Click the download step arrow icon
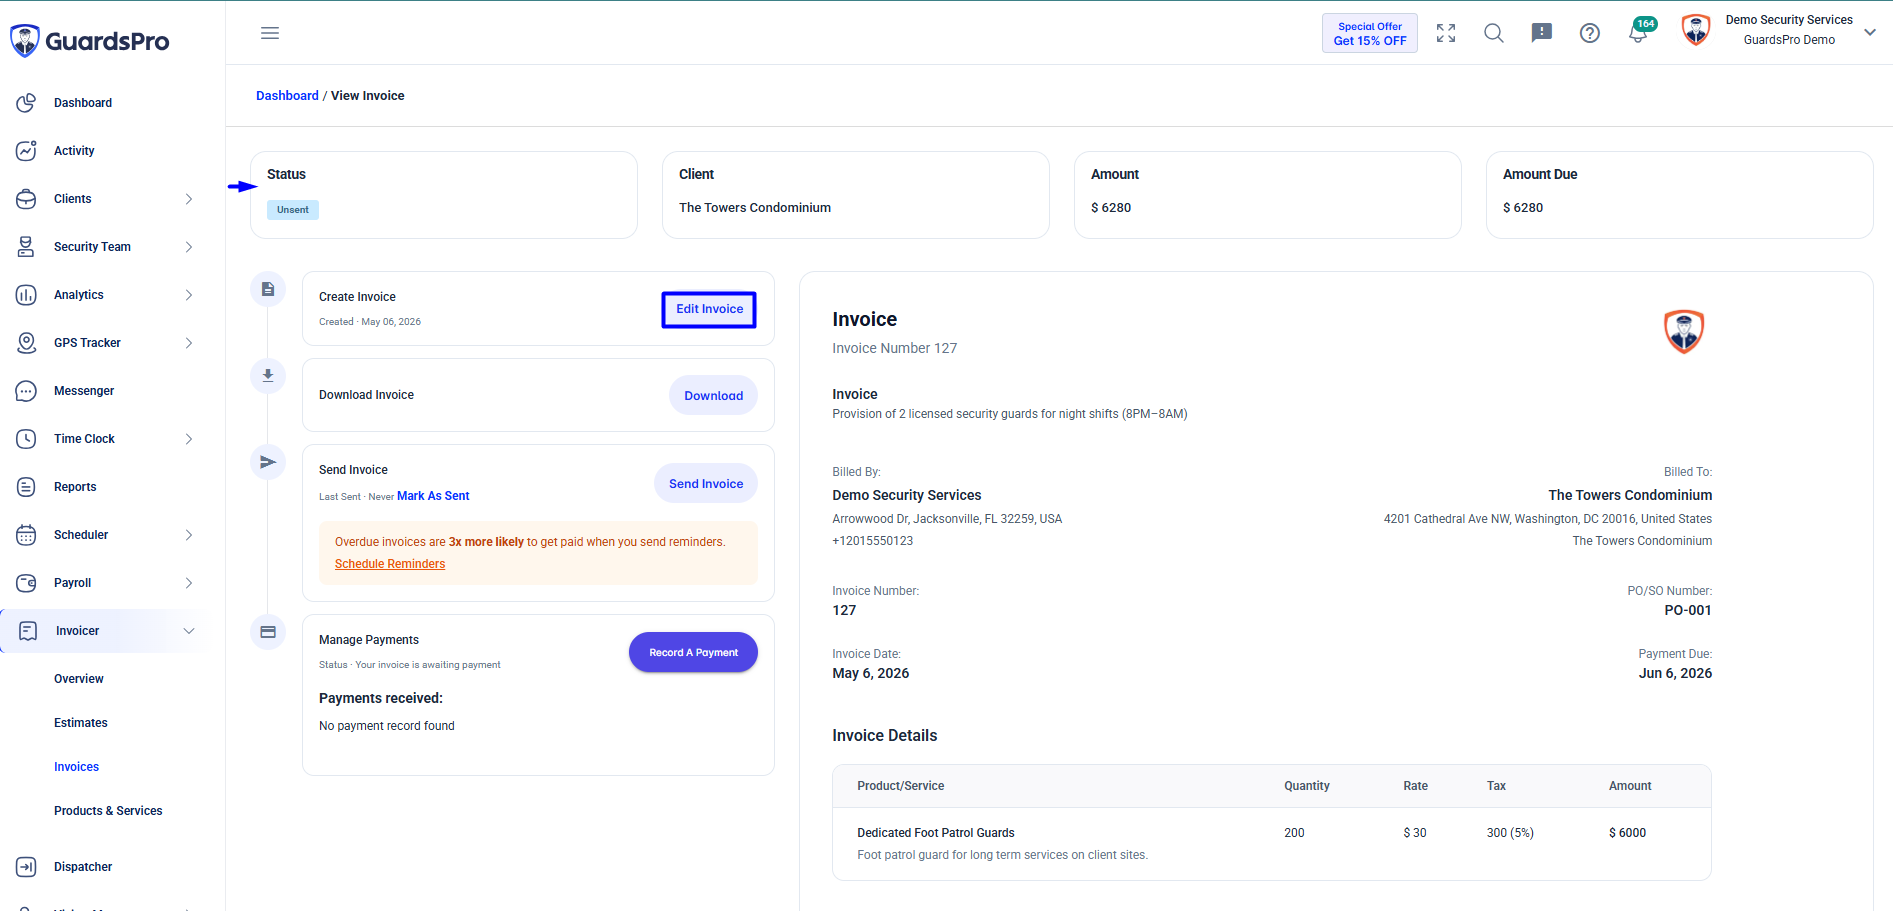This screenshot has width=1893, height=911. coord(268,376)
